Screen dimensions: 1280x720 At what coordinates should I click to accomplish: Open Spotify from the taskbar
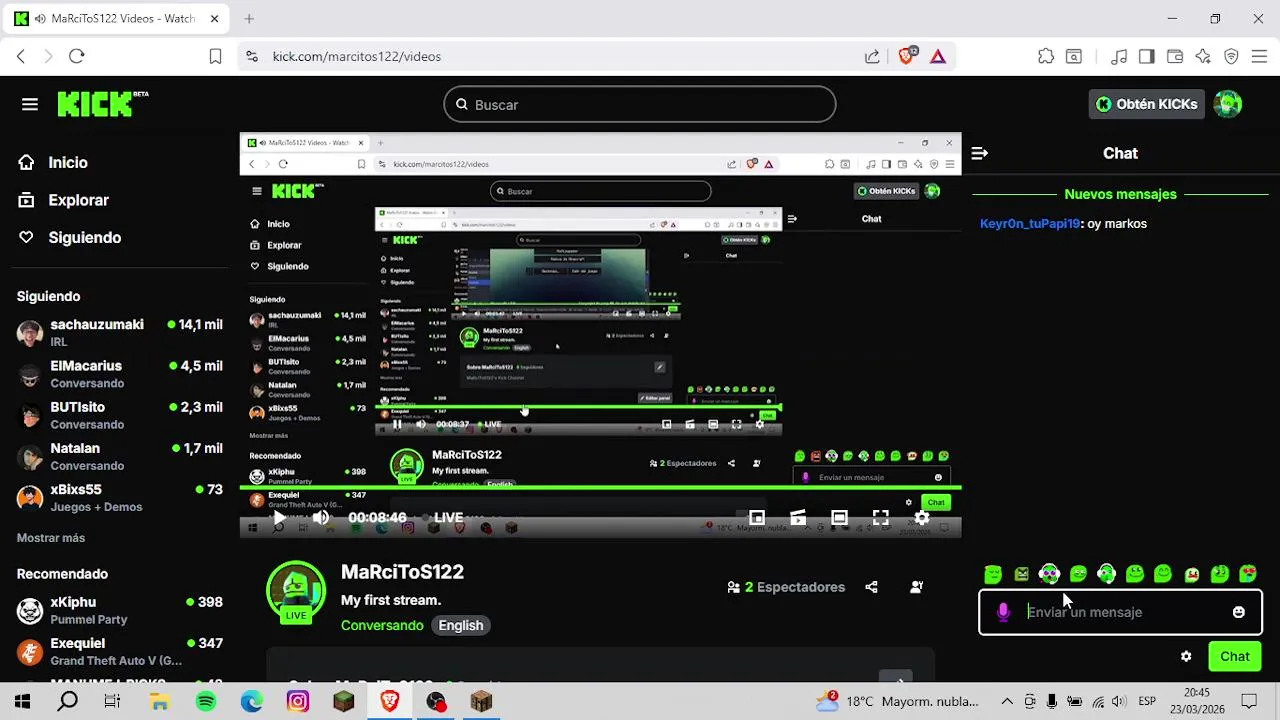tap(206, 702)
